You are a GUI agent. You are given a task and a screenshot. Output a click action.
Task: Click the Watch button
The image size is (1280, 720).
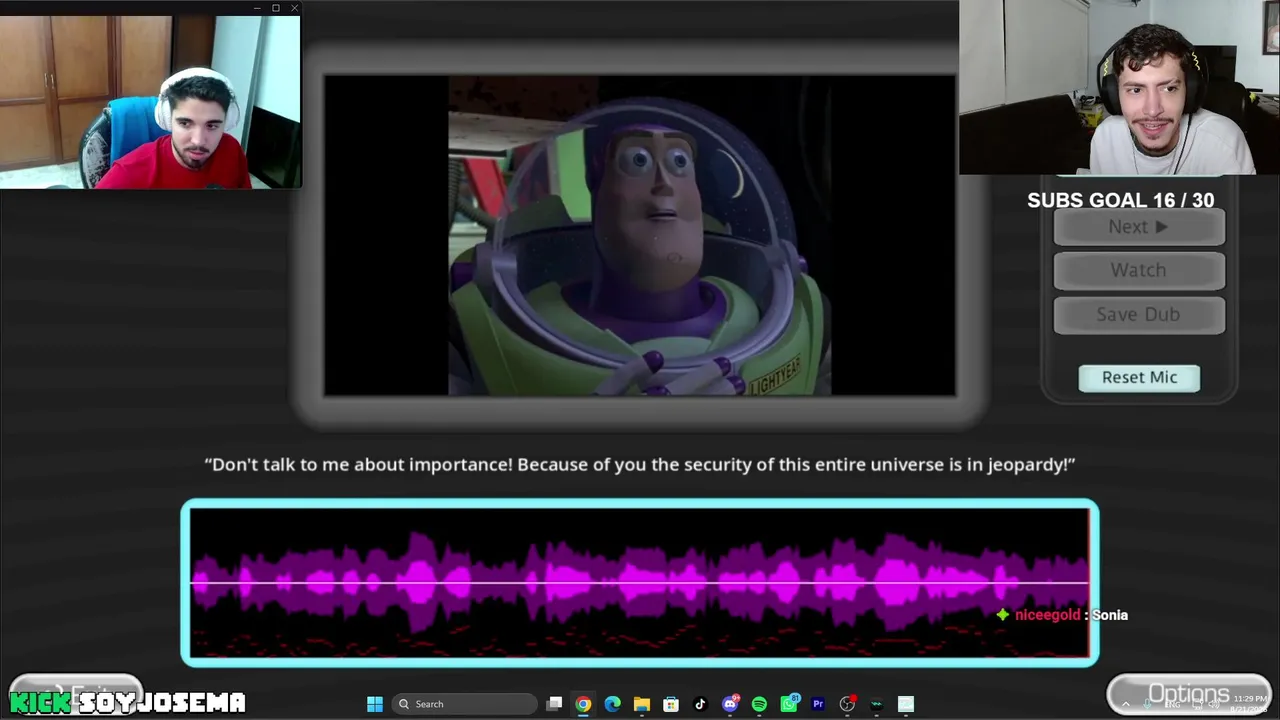click(x=1139, y=270)
